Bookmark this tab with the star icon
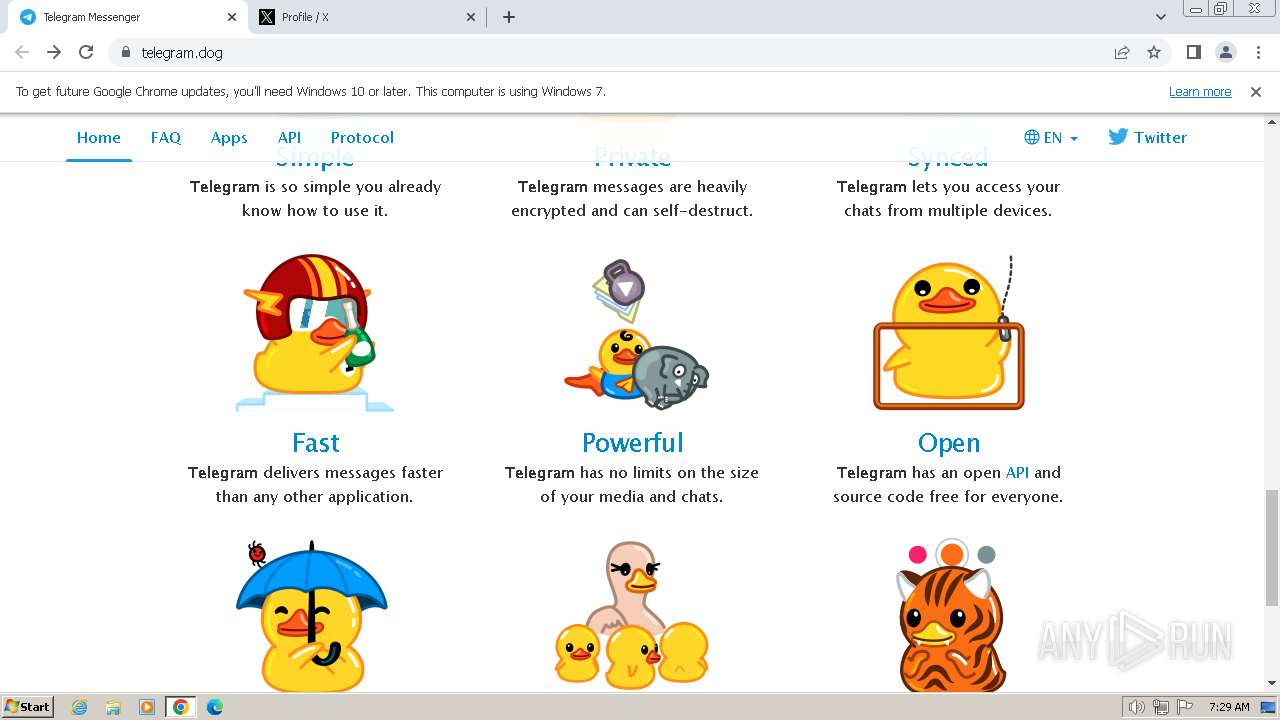The image size is (1280, 720). (1154, 52)
